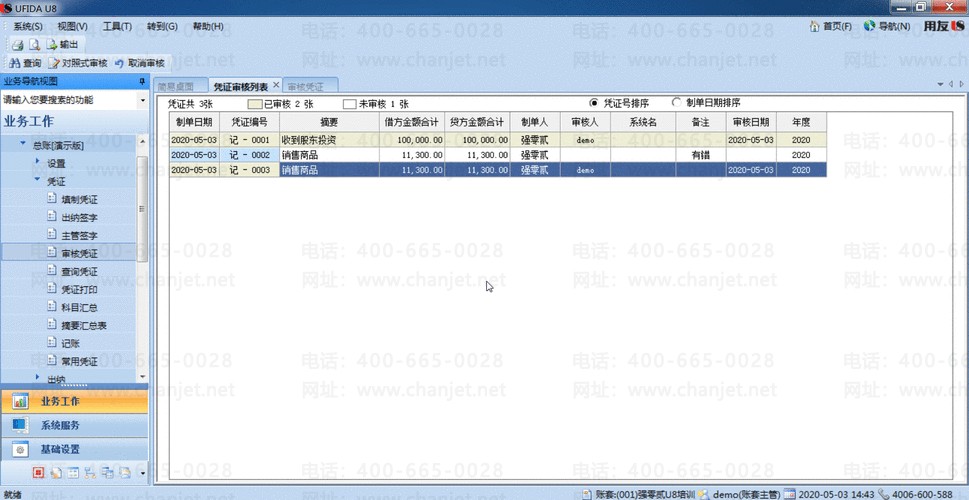Click the 查询 binoculars search icon

tap(14, 63)
